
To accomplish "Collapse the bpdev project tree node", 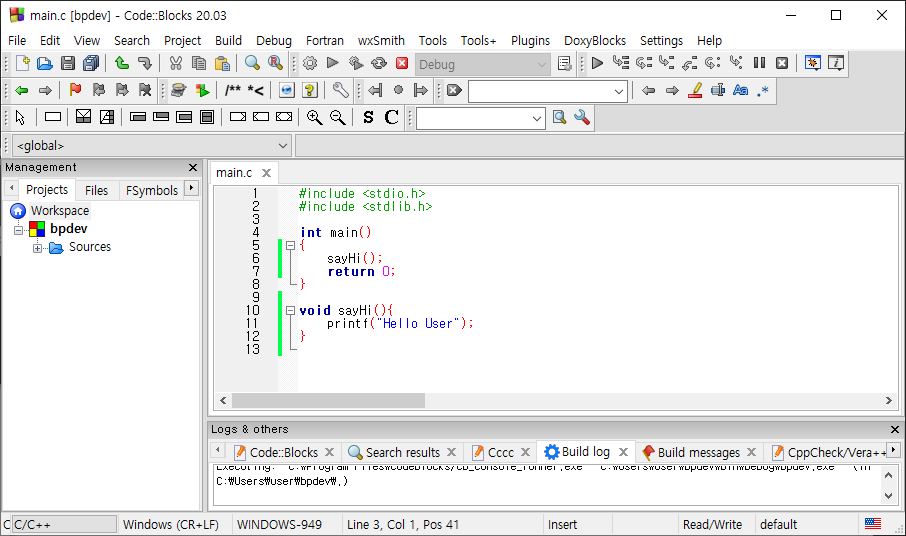I will tap(18, 230).
